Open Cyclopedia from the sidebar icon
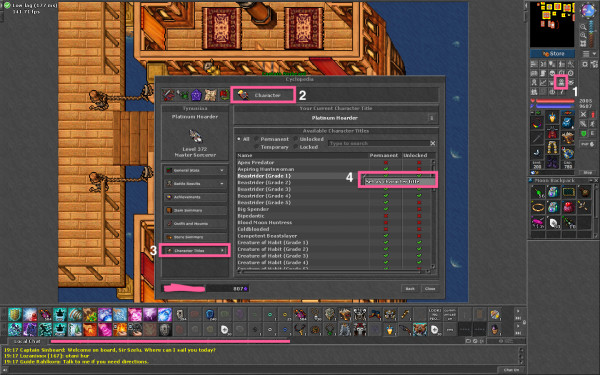The image size is (600, 375). pyautogui.click(x=561, y=82)
